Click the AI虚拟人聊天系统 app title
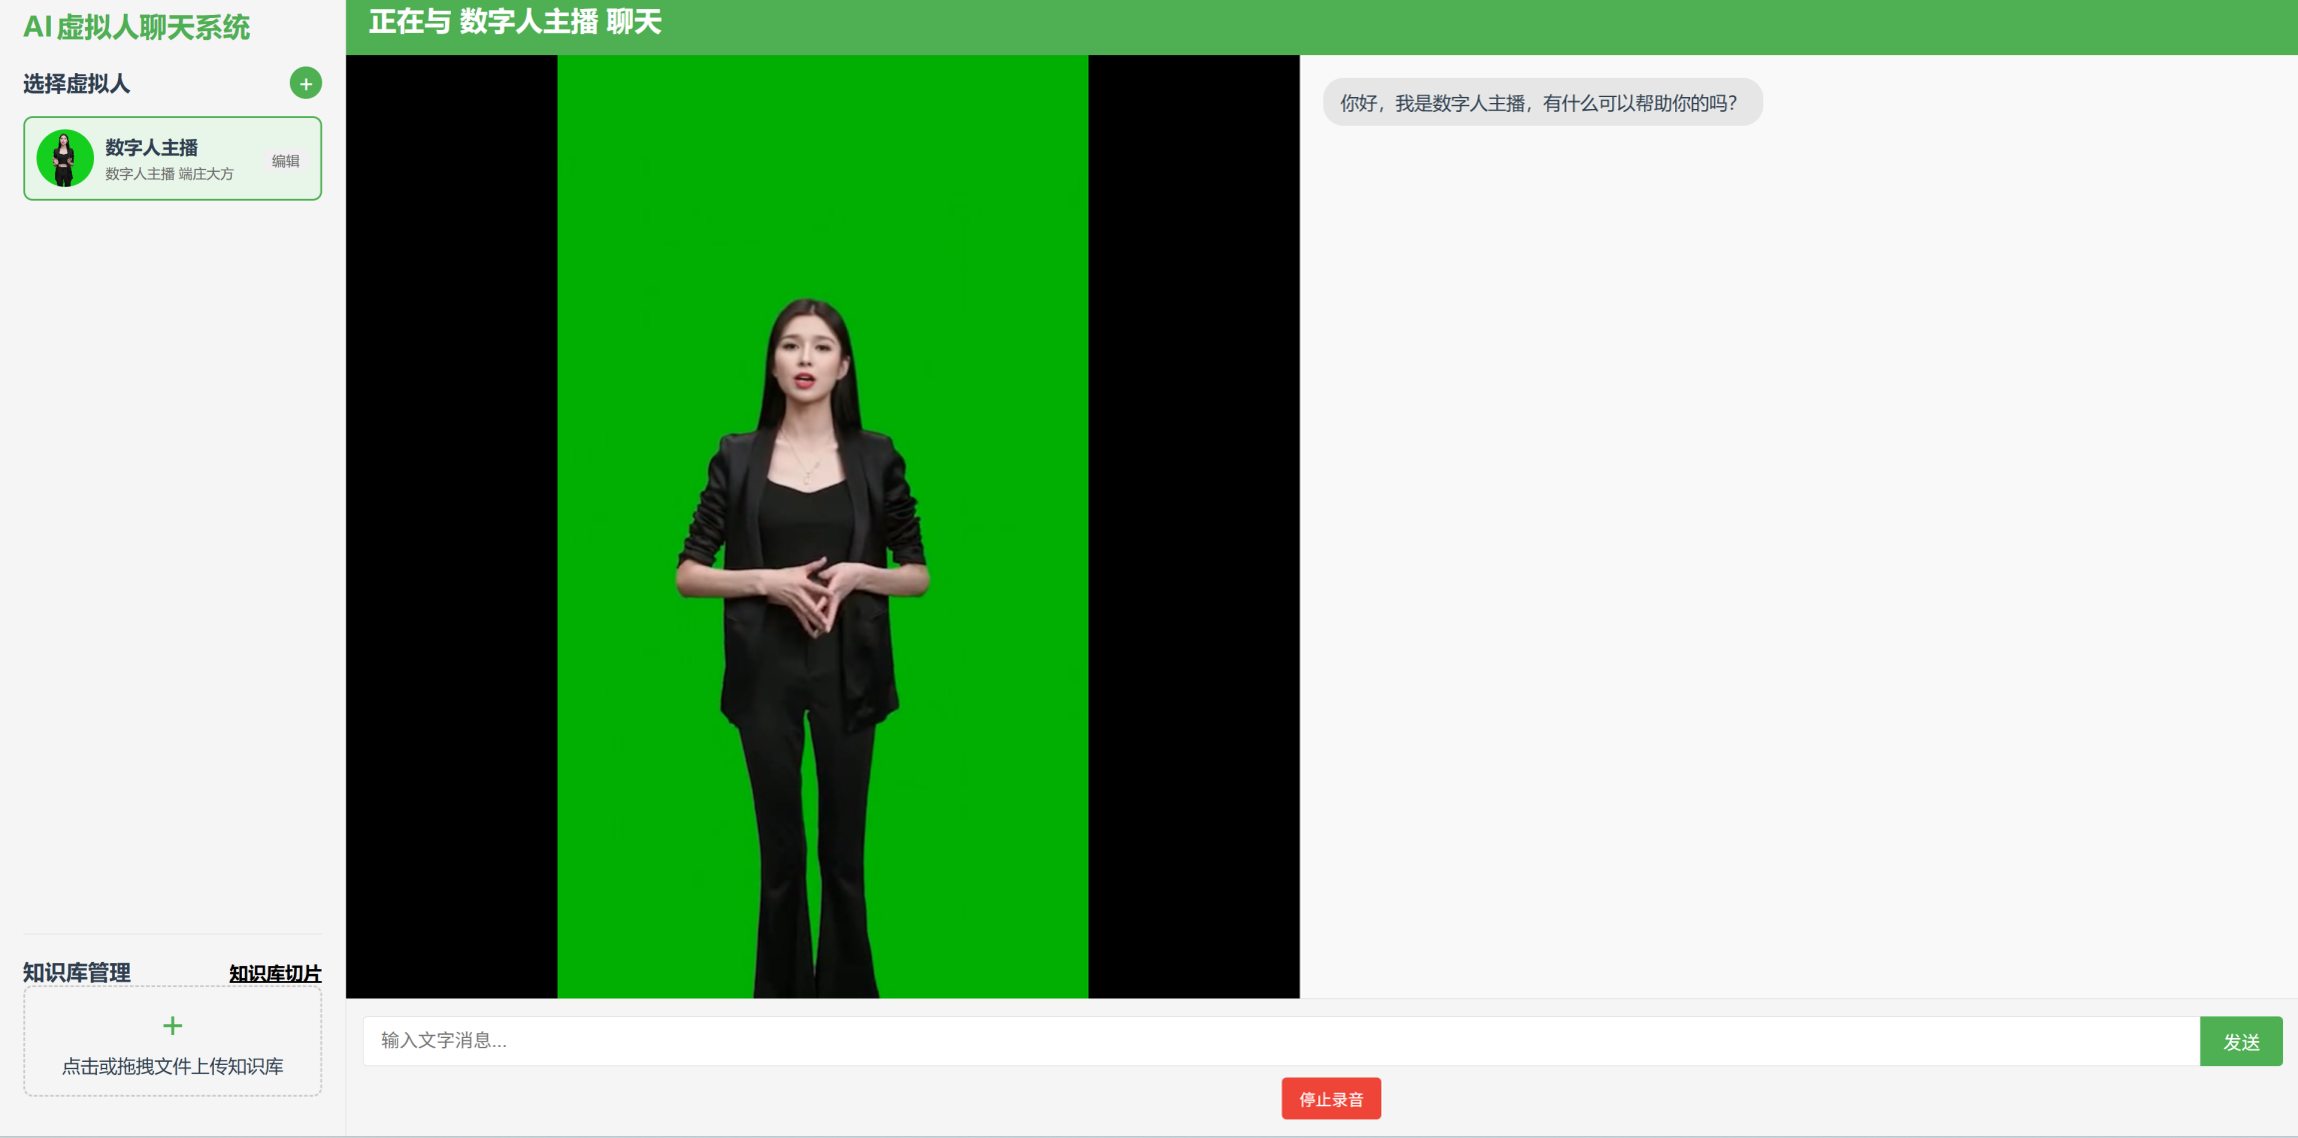2298x1138 pixels. tap(137, 28)
